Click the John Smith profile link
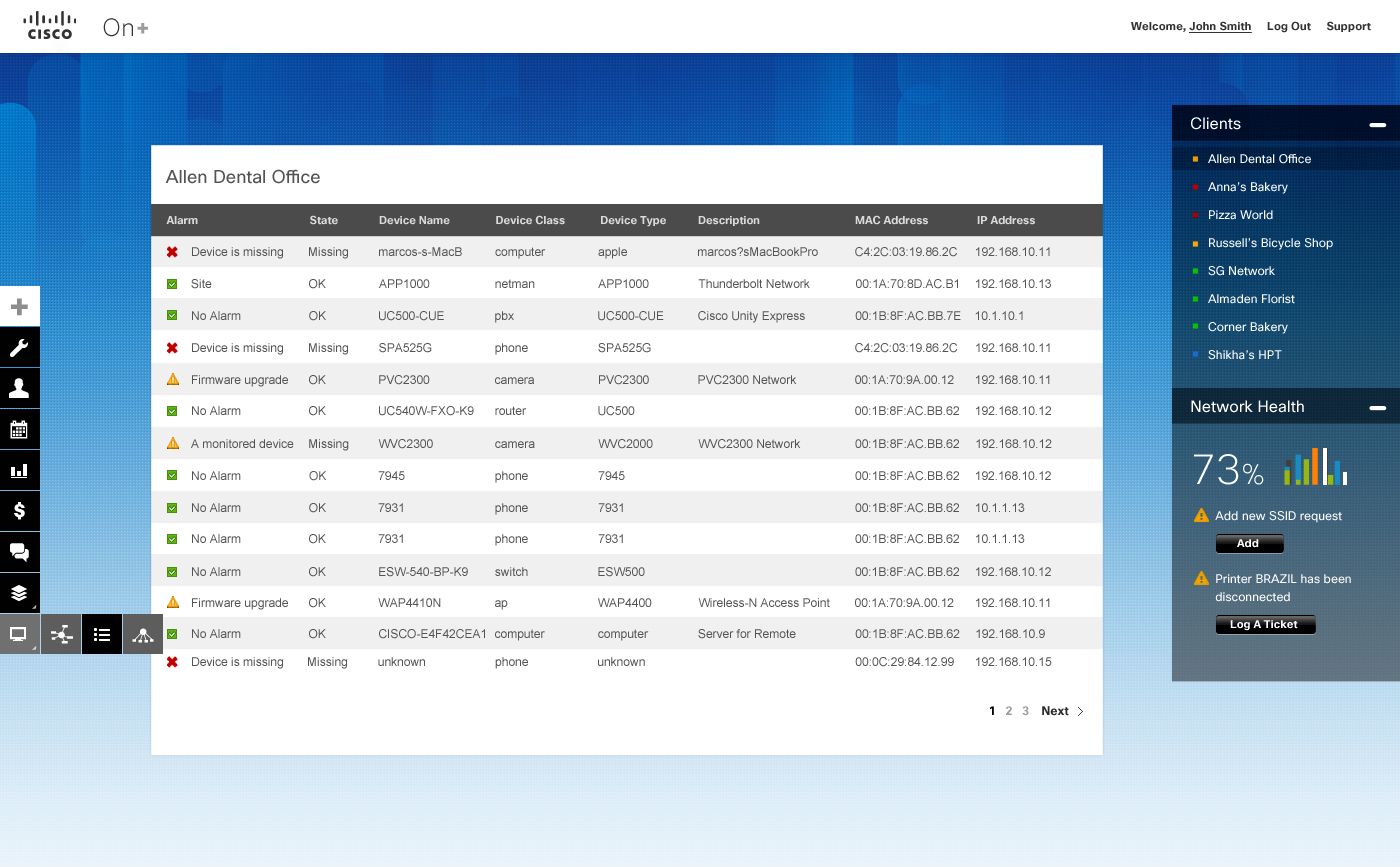This screenshot has width=1400, height=867. point(1220,27)
